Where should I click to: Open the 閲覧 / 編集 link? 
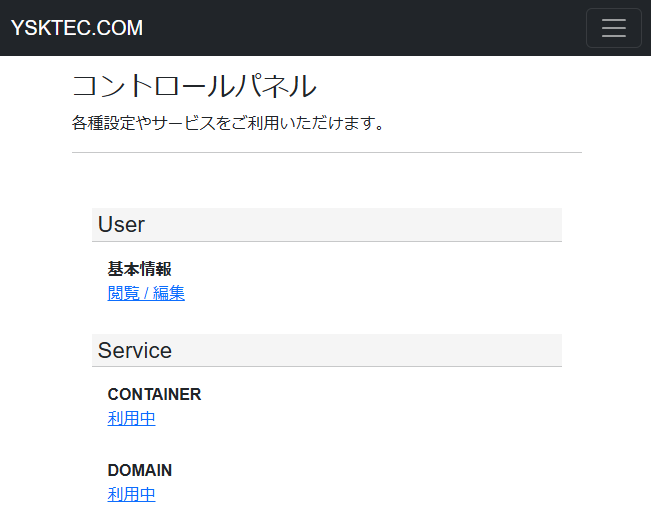pos(146,293)
